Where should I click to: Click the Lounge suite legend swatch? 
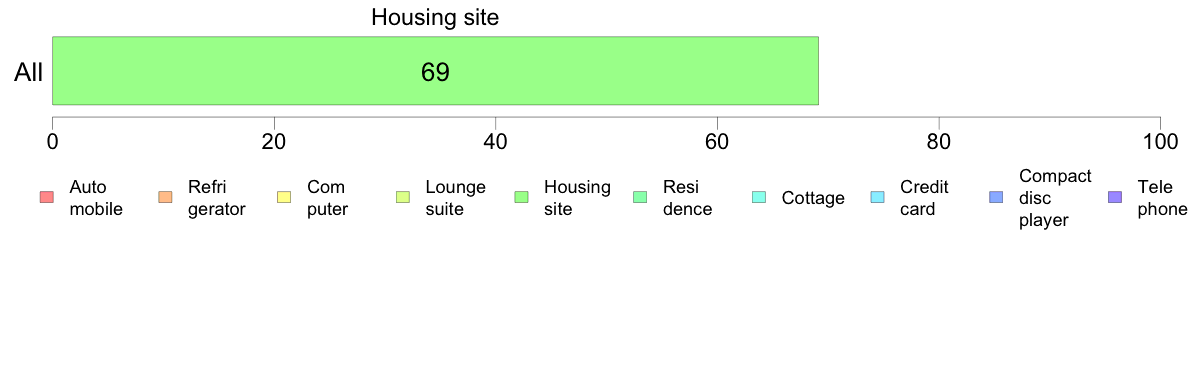[403, 198]
